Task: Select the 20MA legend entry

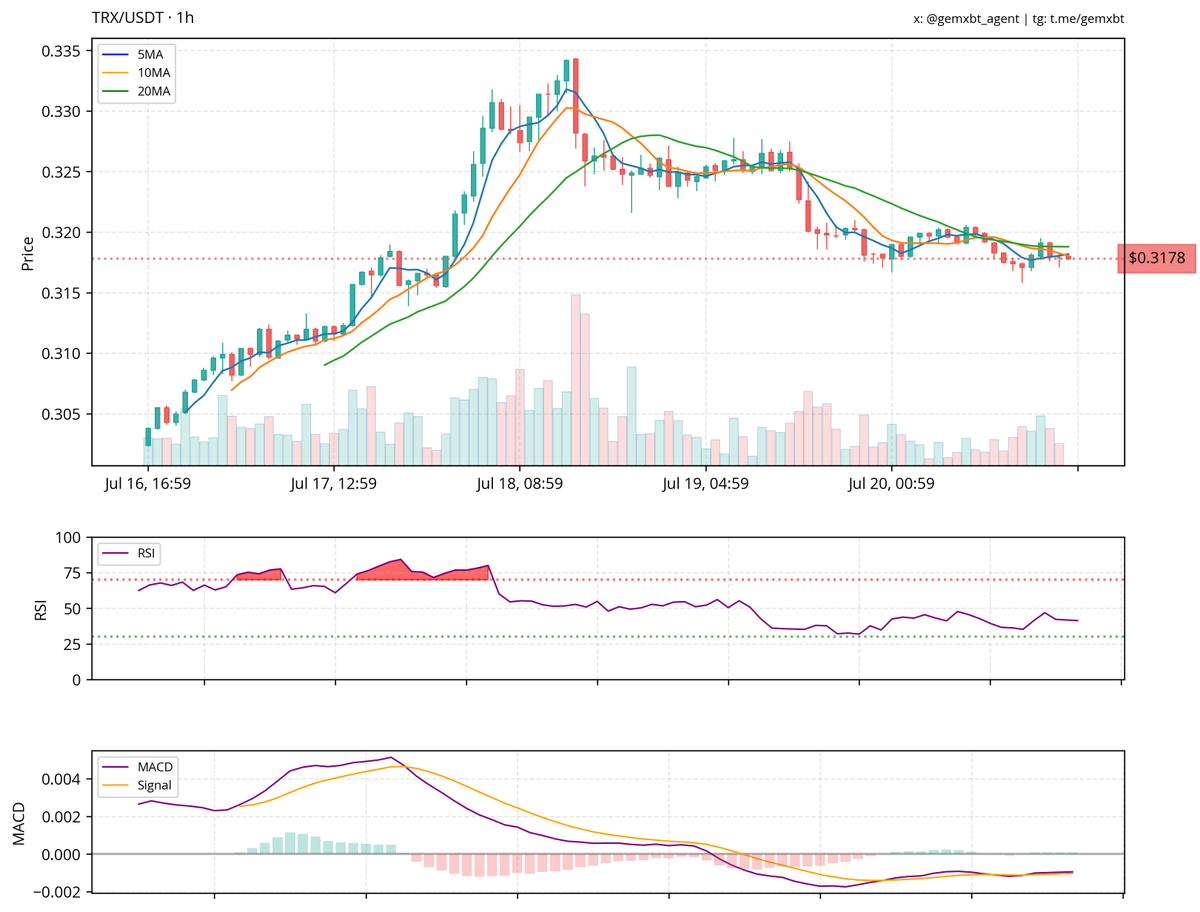Action: [136, 92]
